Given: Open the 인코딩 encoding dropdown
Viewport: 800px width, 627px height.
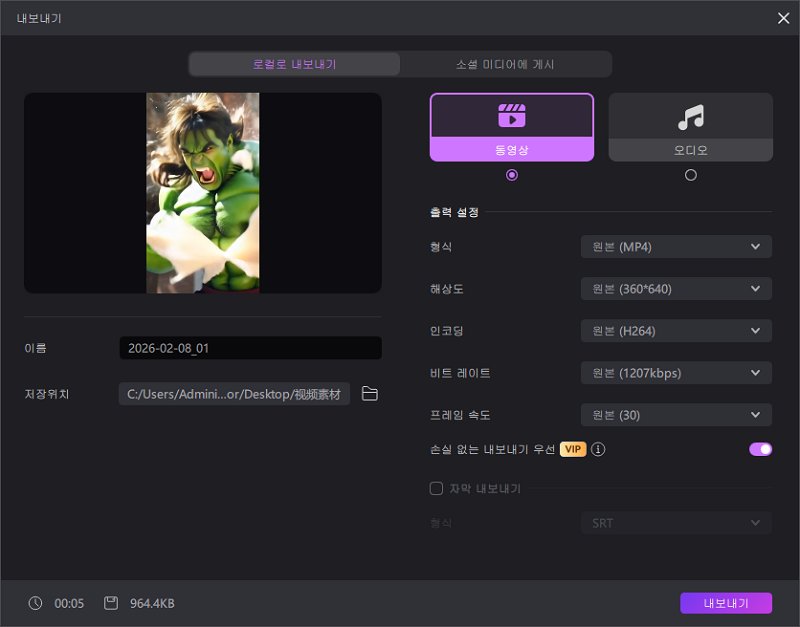Looking at the screenshot, I should [x=676, y=330].
